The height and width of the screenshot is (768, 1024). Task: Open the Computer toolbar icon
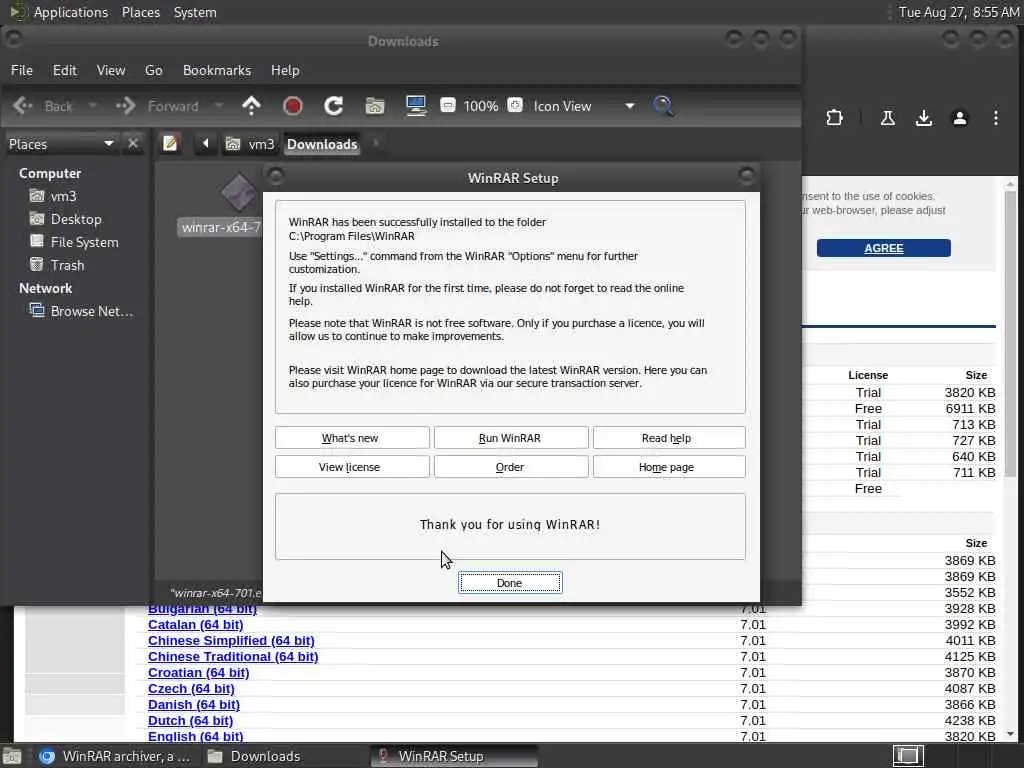click(x=416, y=106)
